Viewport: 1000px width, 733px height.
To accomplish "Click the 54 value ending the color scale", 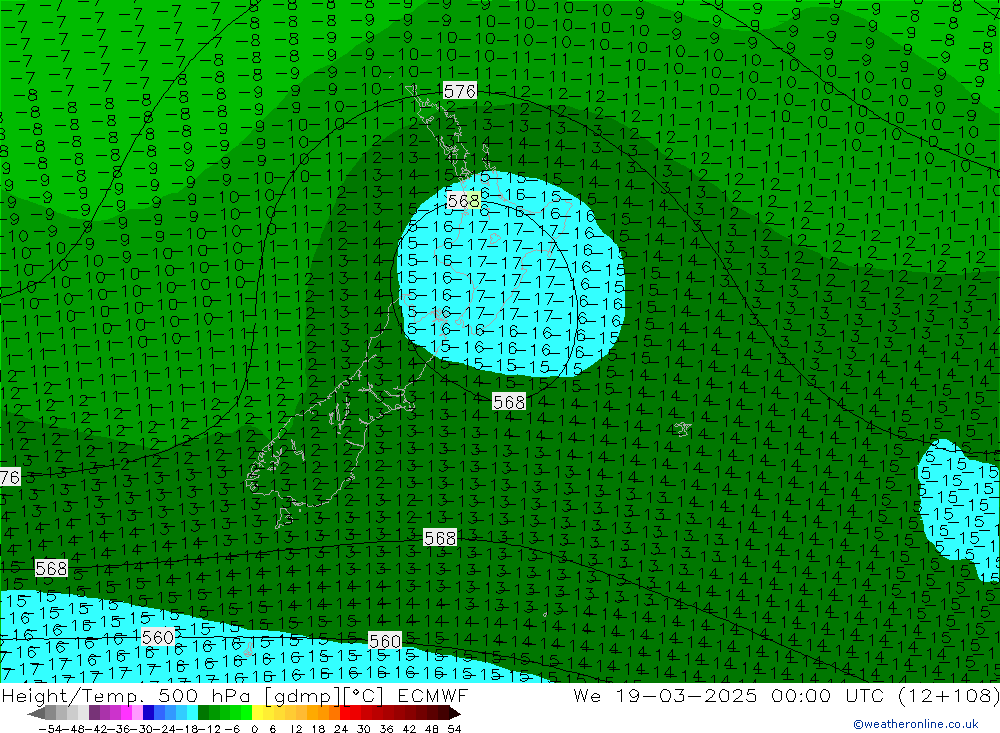I will click(454, 729).
